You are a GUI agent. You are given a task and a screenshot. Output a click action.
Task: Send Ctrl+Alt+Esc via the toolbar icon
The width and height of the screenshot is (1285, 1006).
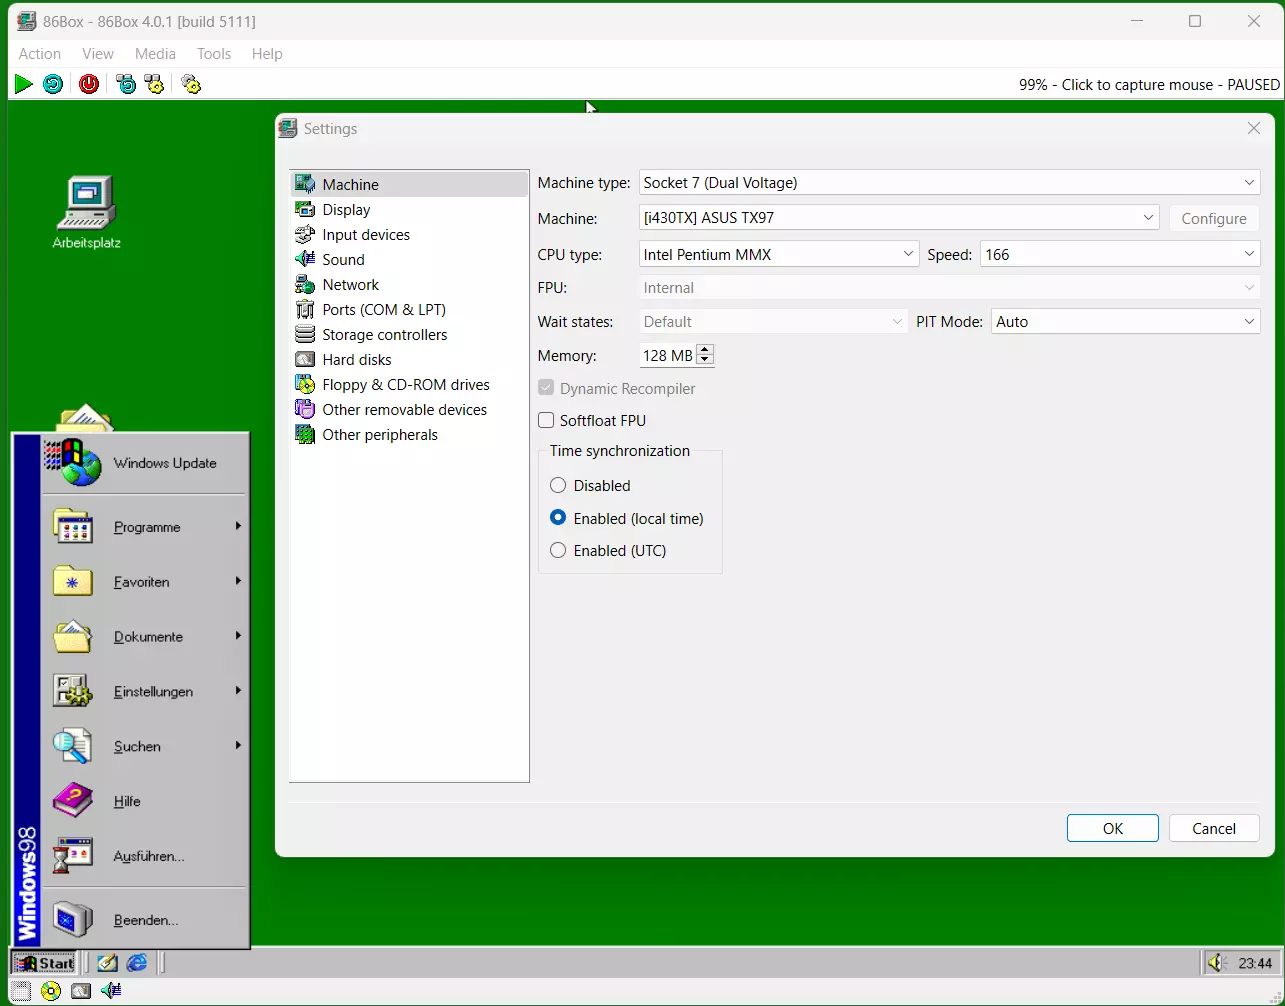(154, 84)
